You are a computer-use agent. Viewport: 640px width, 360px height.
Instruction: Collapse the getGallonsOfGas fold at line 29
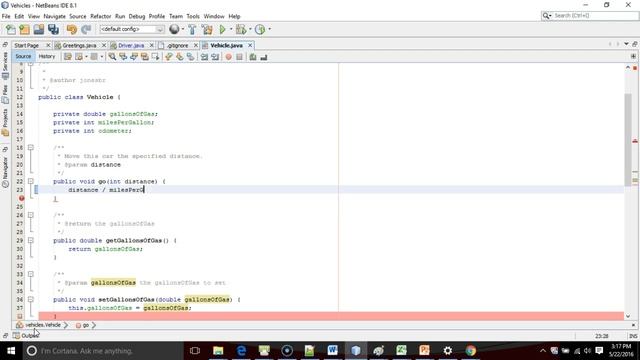(x=31, y=240)
